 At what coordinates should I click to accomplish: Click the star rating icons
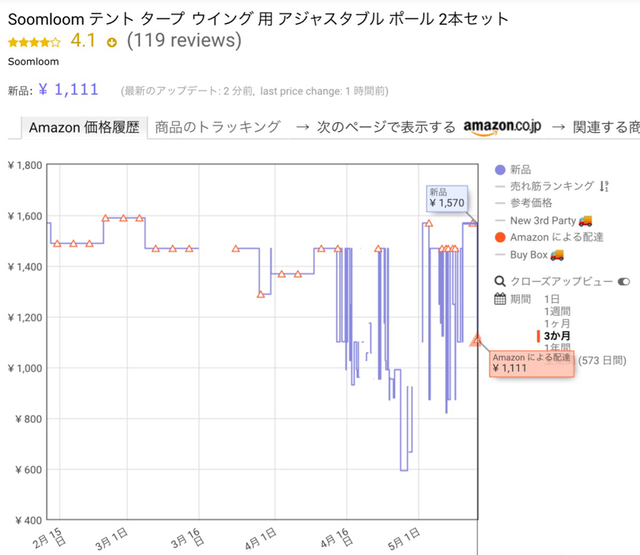tap(34, 42)
